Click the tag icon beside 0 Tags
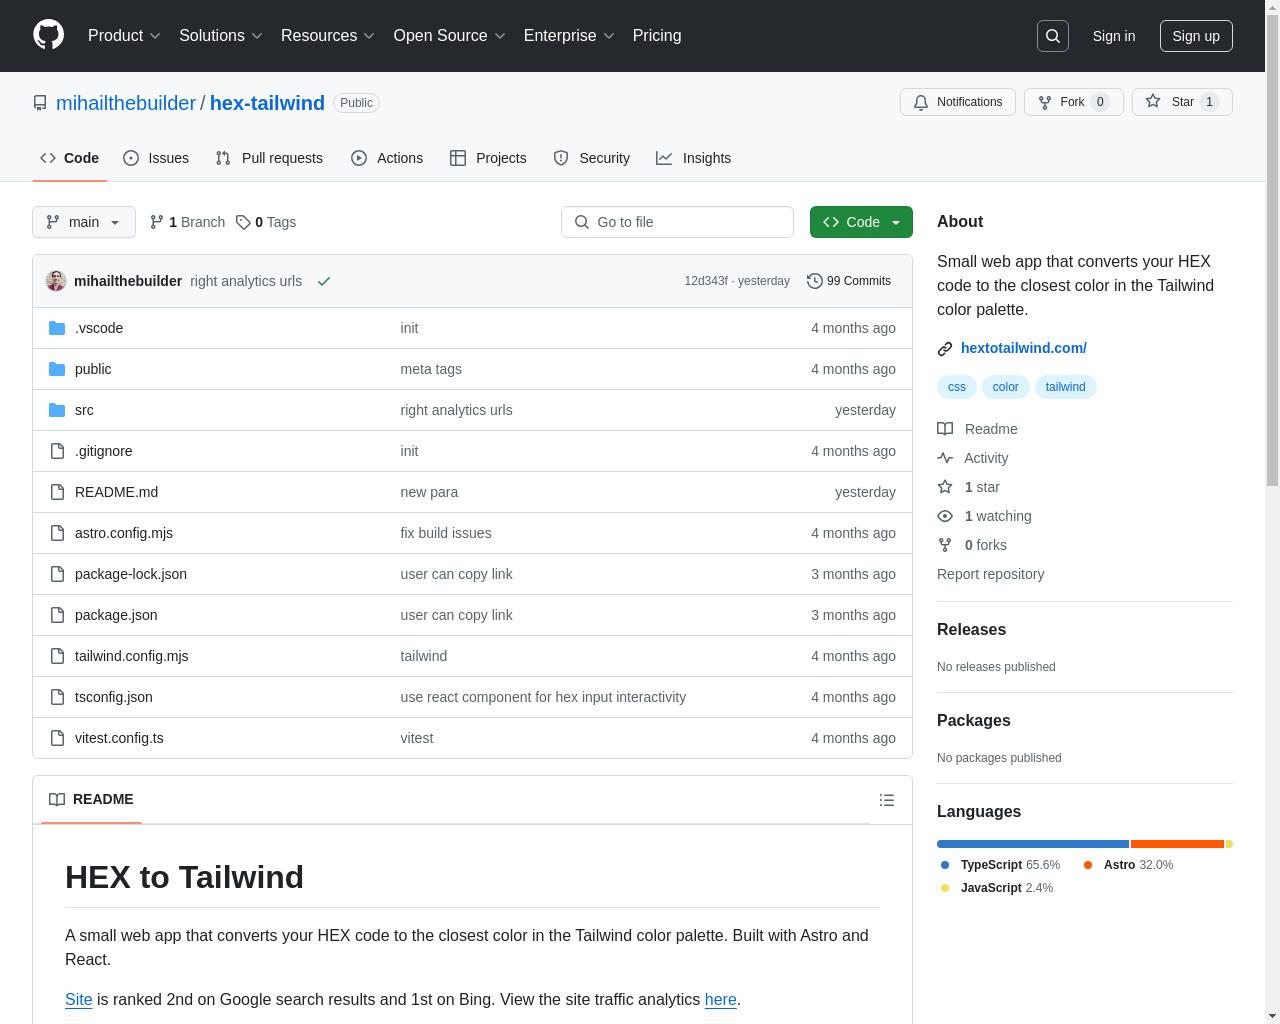The height and width of the screenshot is (1024, 1280). pos(243,222)
